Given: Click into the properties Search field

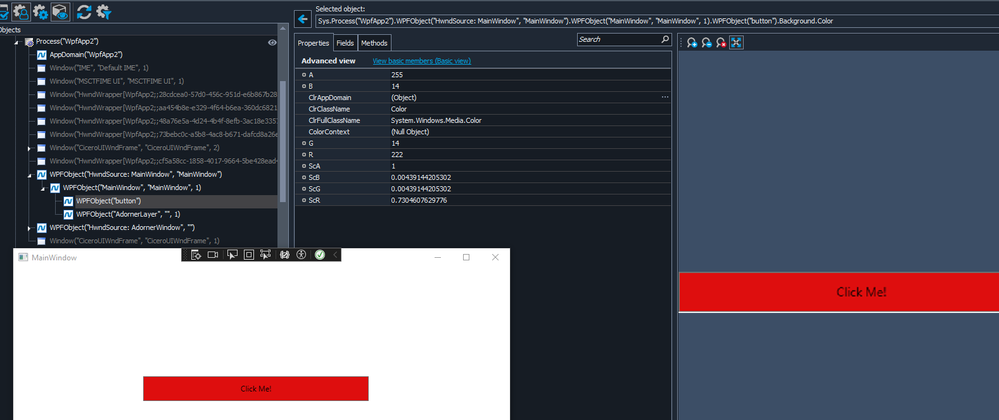Looking at the screenshot, I should 618,40.
